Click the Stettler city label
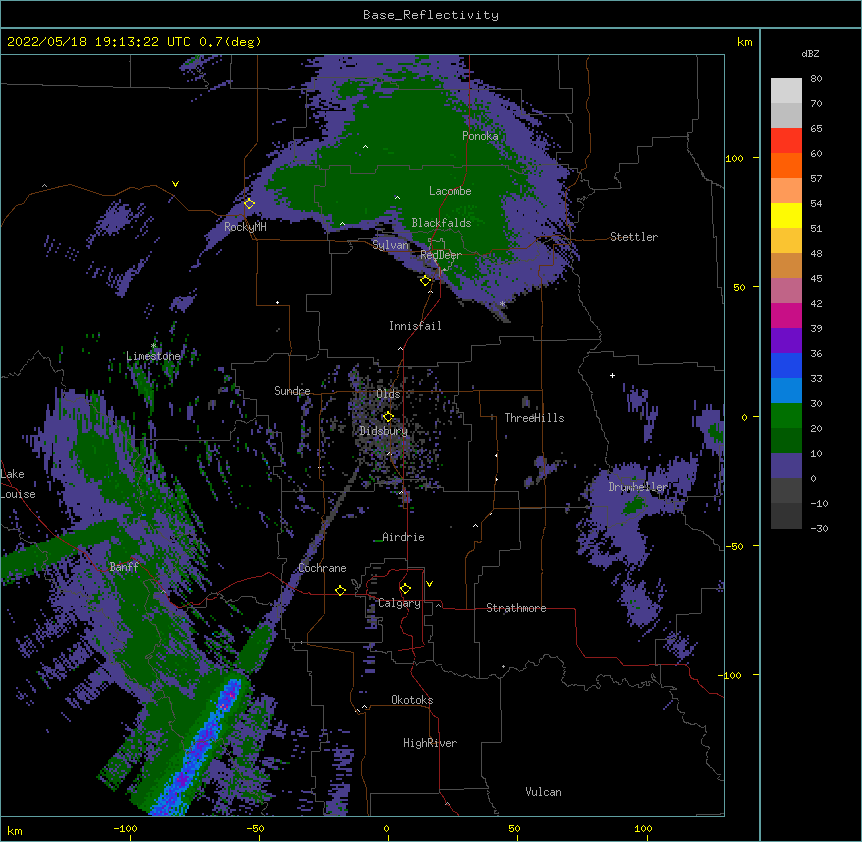The width and height of the screenshot is (862, 842). [634, 237]
